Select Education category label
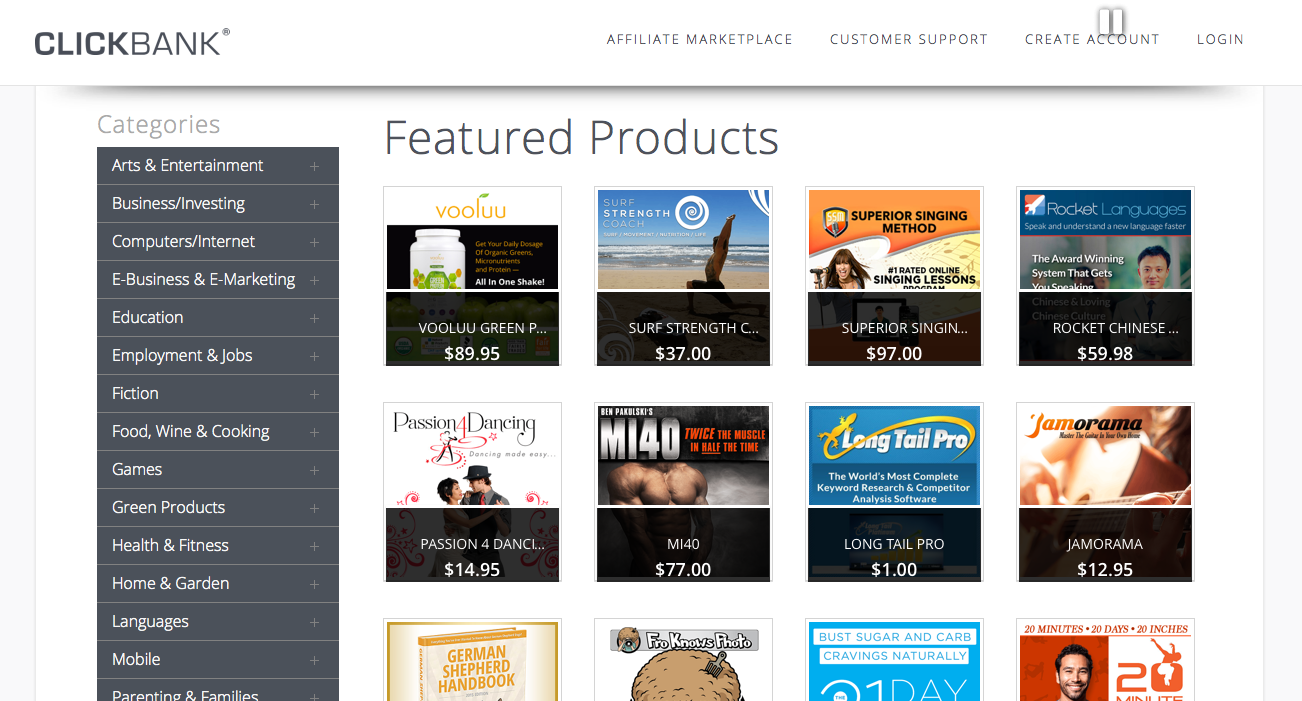1302x701 pixels. tap(147, 317)
